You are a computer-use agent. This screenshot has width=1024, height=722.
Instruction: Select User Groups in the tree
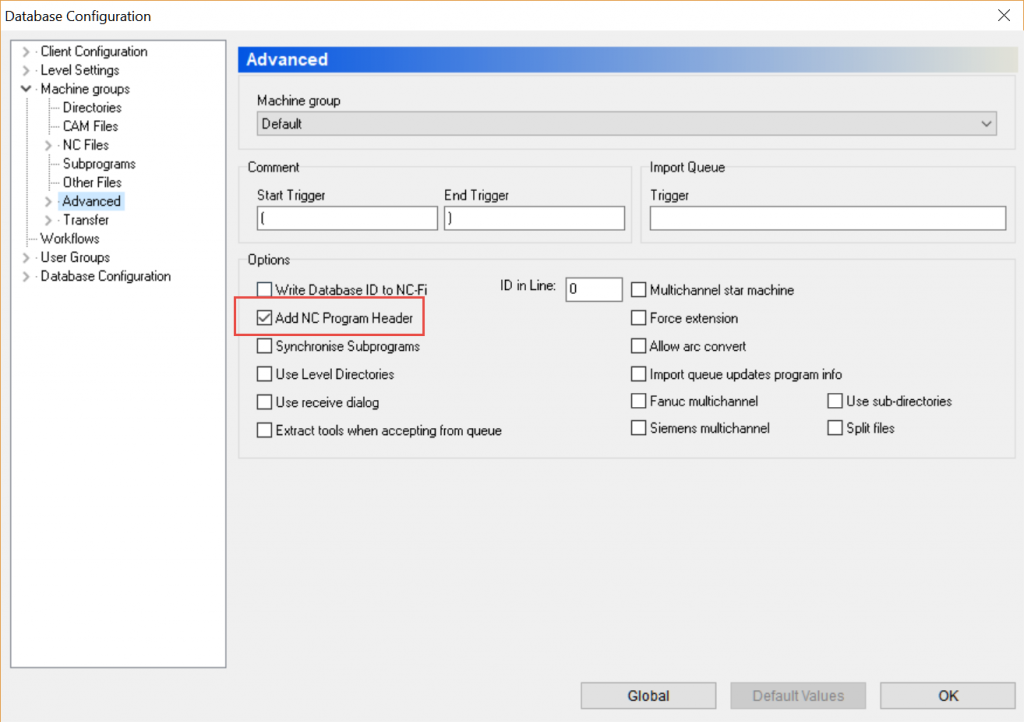coord(75,258)
